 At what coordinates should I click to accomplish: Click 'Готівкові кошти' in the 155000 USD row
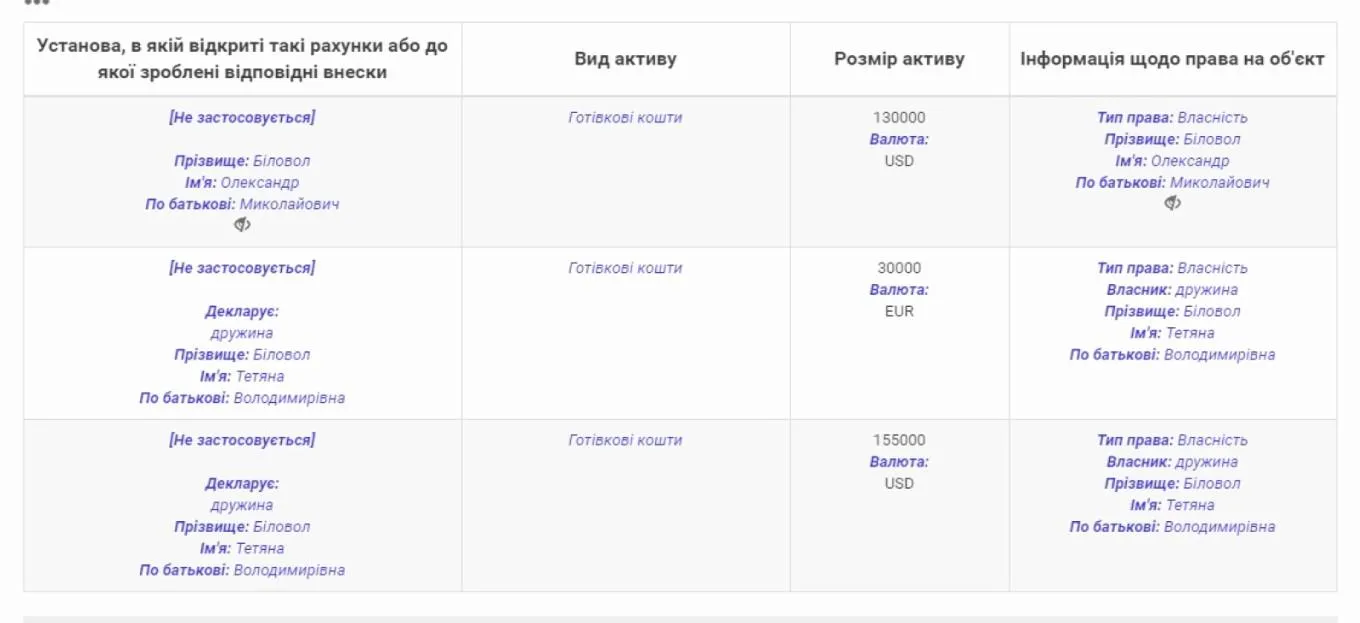(x=625, y=440)
